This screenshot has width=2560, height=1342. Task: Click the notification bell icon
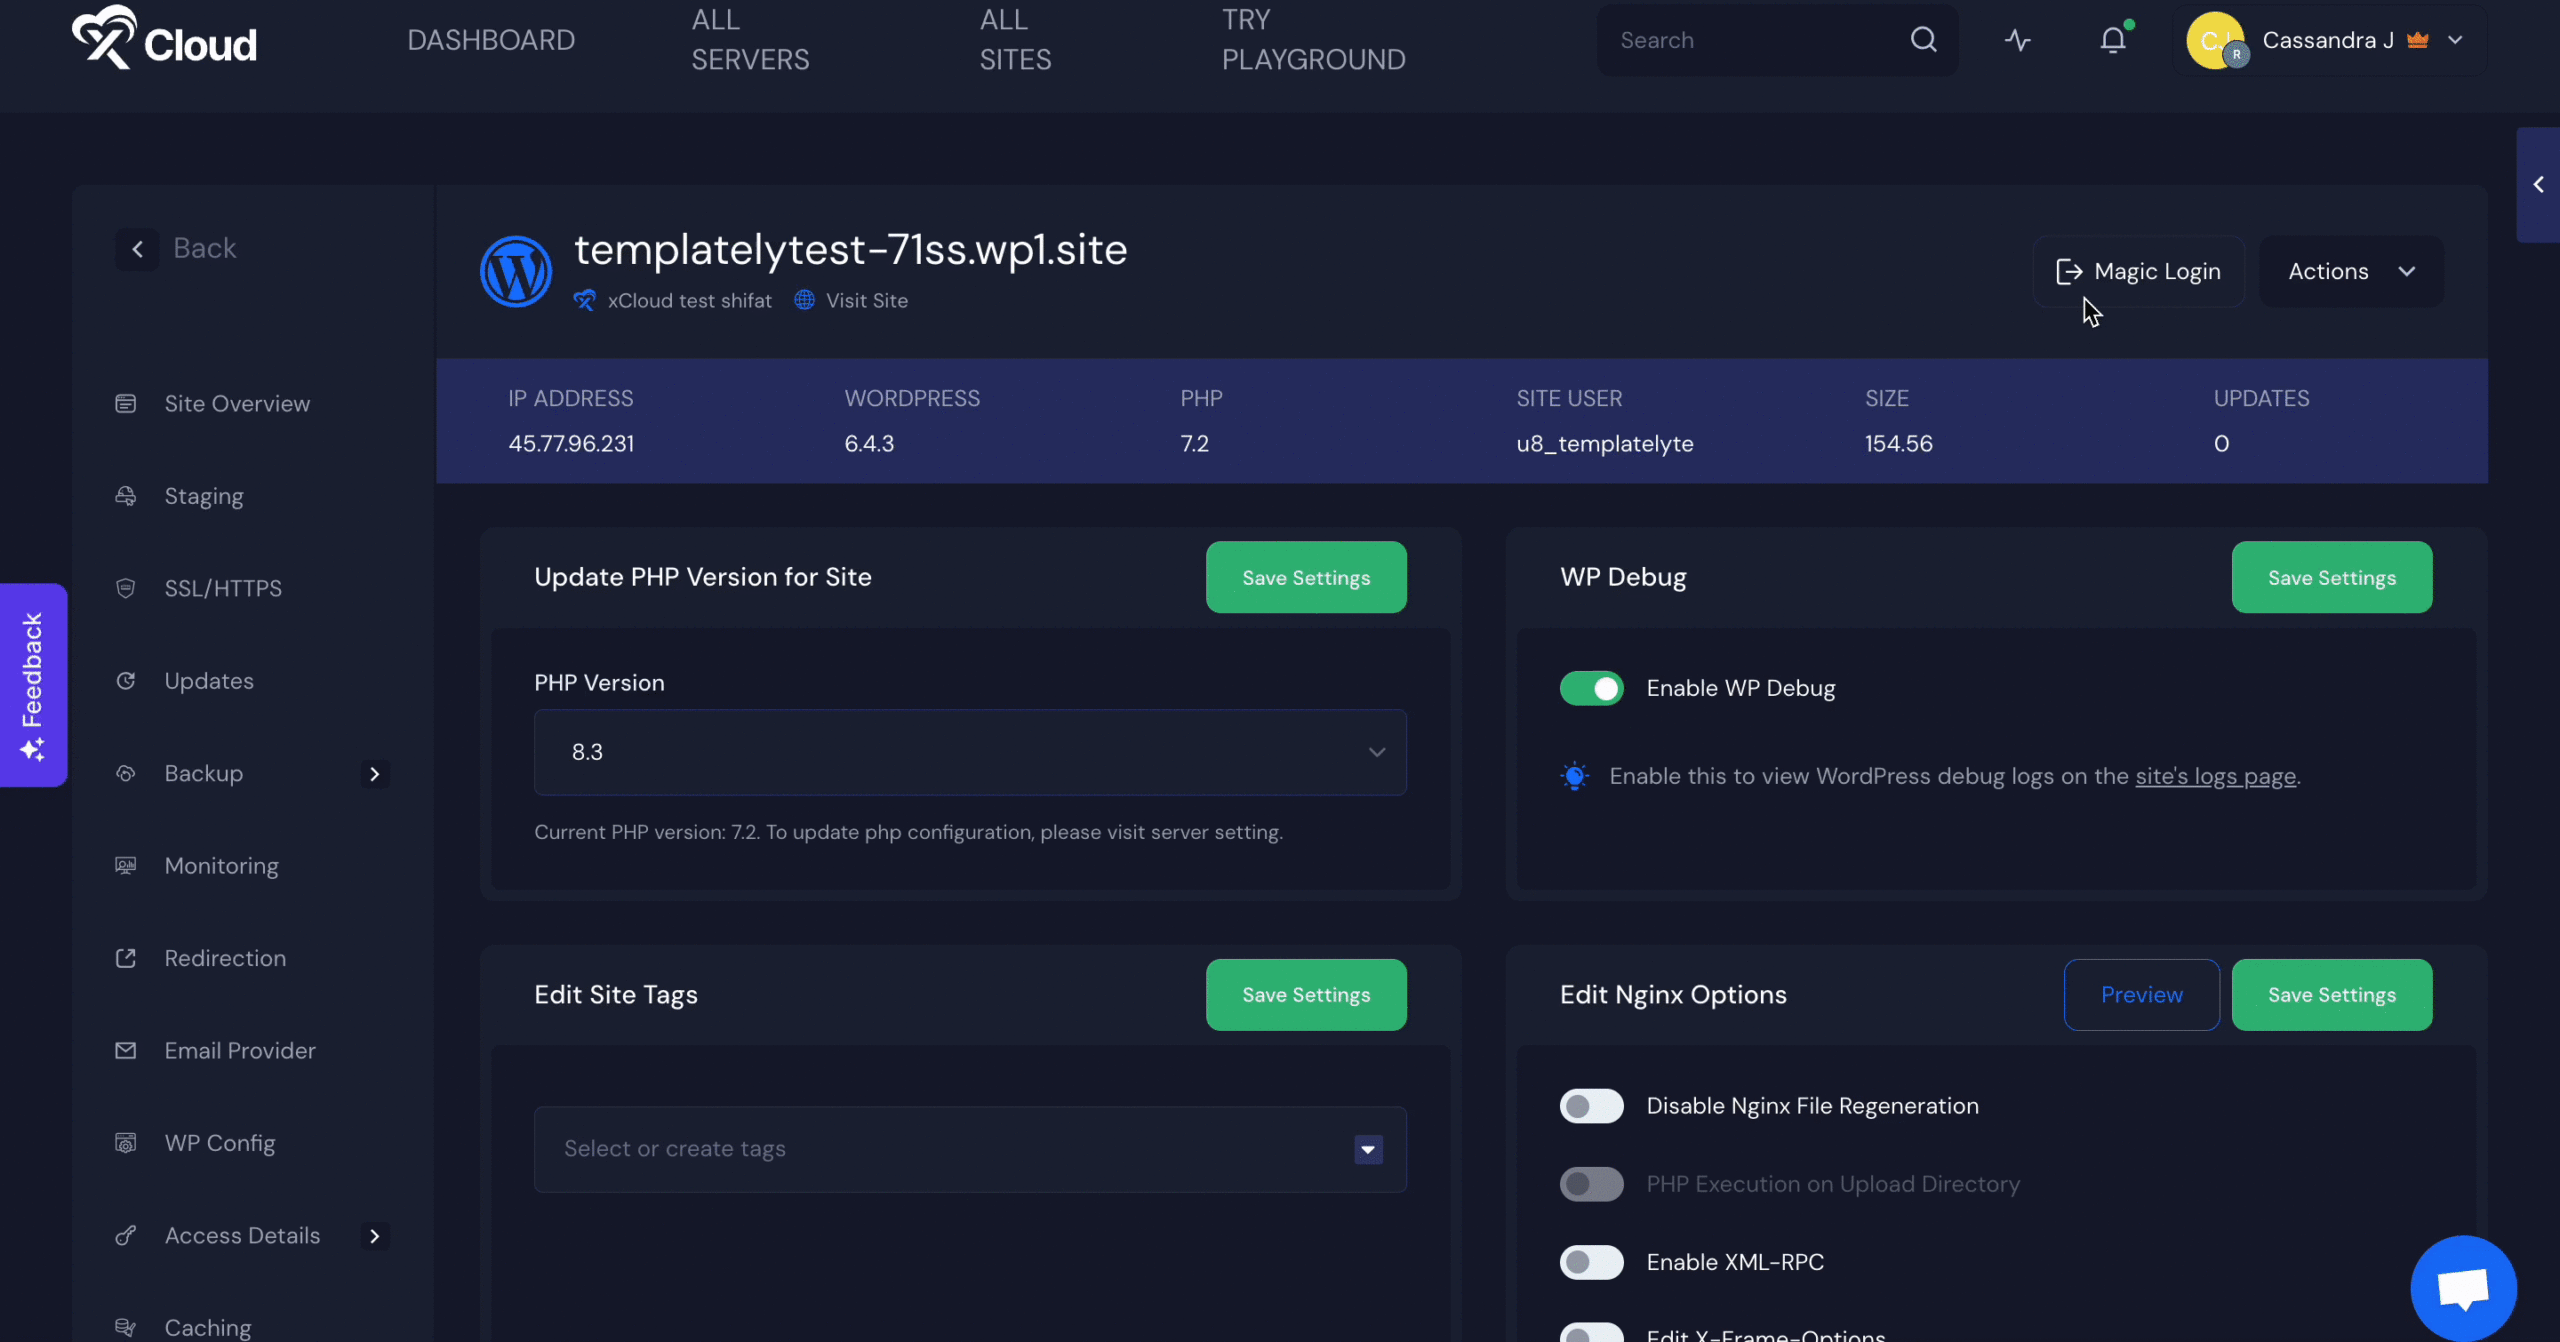pyautogui.click(x=2112, y=40)
